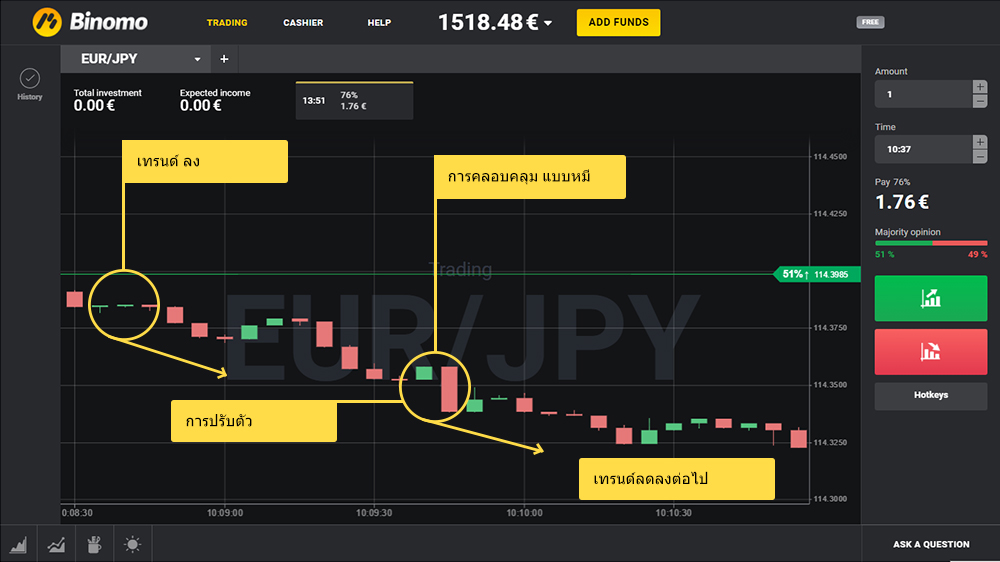Add new asset tab with plus
The image size is (1000, 562).
click(x=224, y=59)
